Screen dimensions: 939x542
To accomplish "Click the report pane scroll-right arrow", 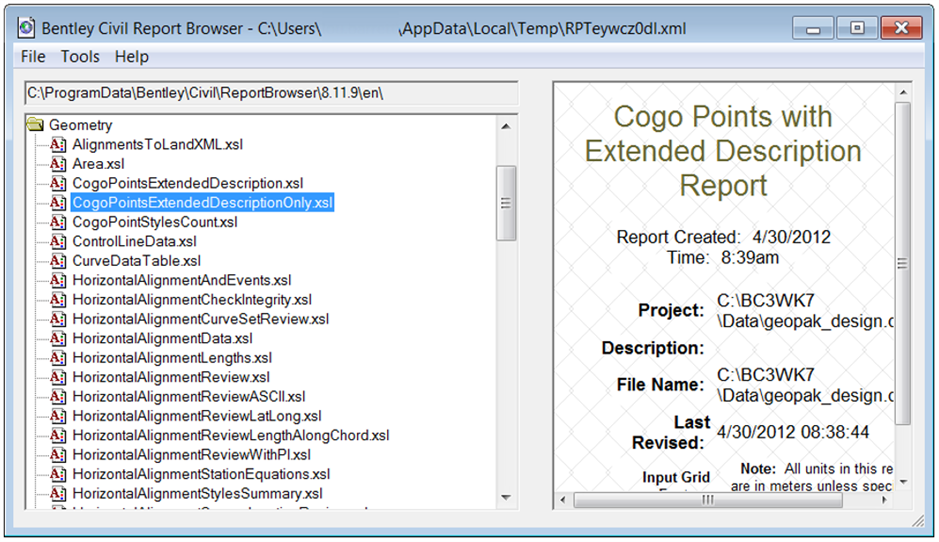I will pyautogui.click(x=885, y=499).
